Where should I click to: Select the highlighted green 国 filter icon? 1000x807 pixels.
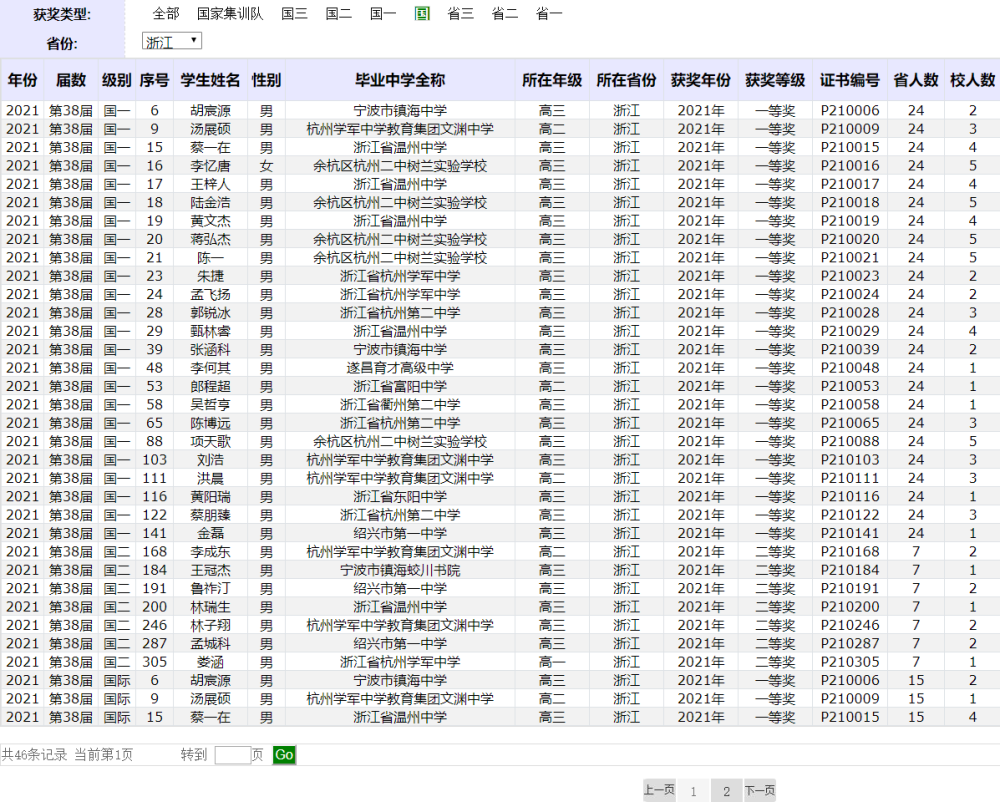pos(422,13)
